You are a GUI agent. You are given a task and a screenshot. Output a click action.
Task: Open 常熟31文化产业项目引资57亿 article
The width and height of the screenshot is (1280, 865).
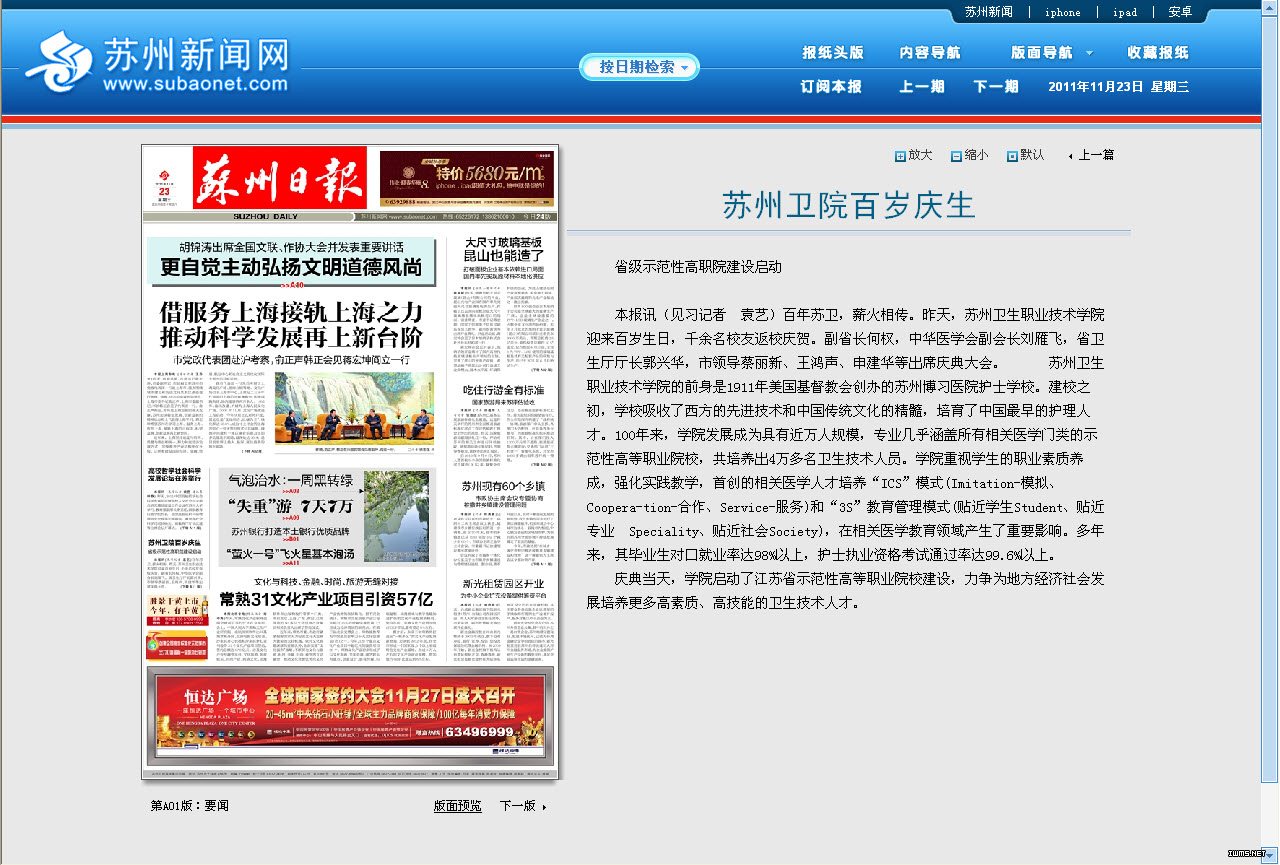tap(326, 599)
